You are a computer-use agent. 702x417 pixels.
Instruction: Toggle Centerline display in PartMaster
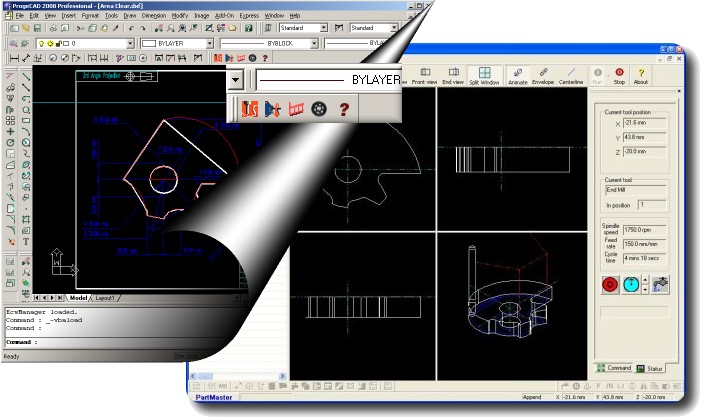click(x=571, y=76)
